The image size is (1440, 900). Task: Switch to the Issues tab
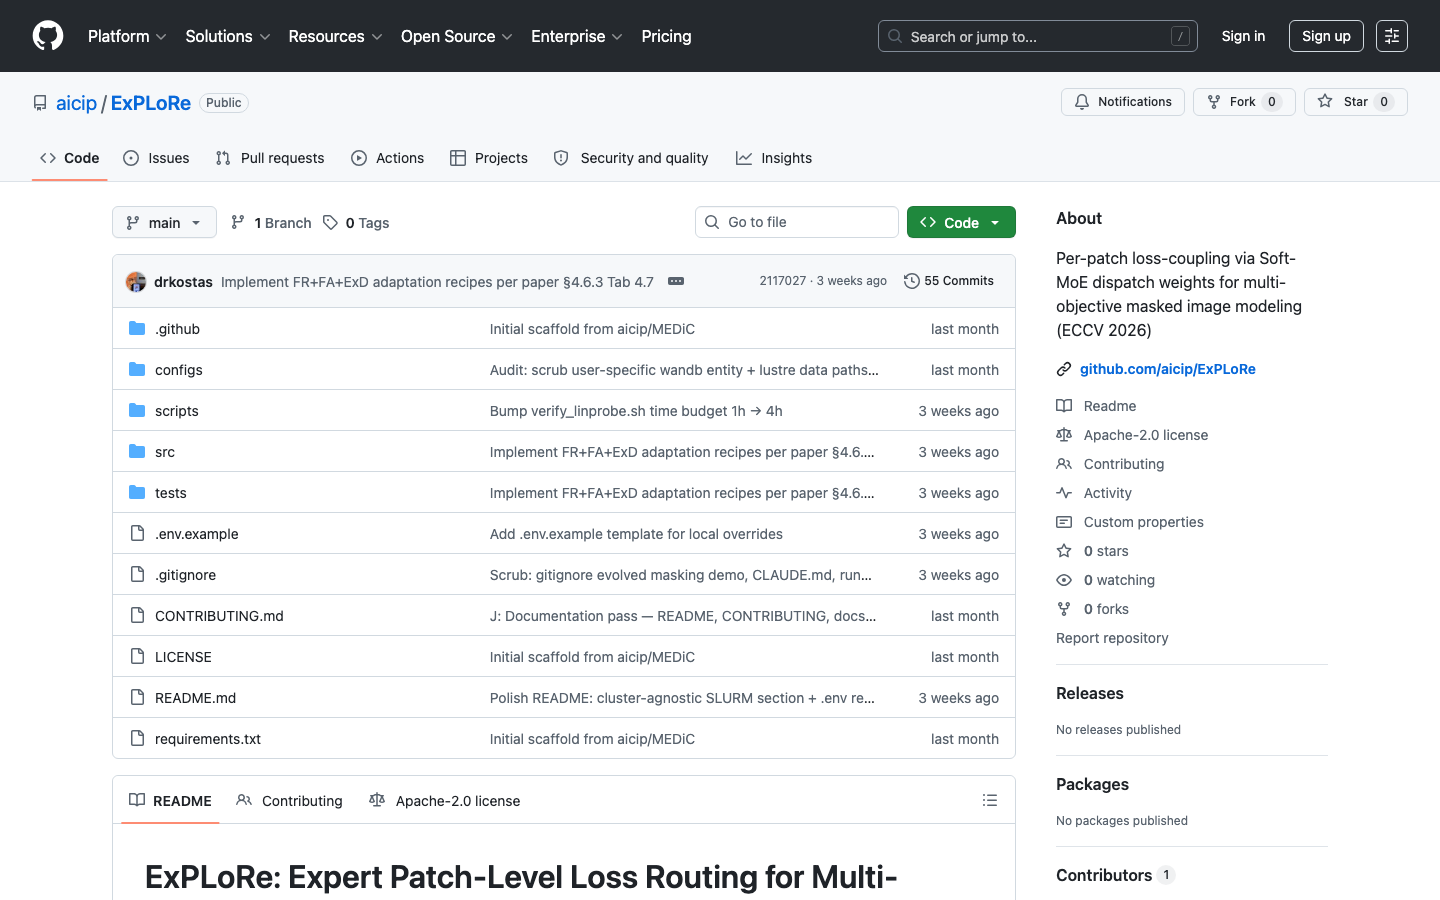[x=156, y=158]
